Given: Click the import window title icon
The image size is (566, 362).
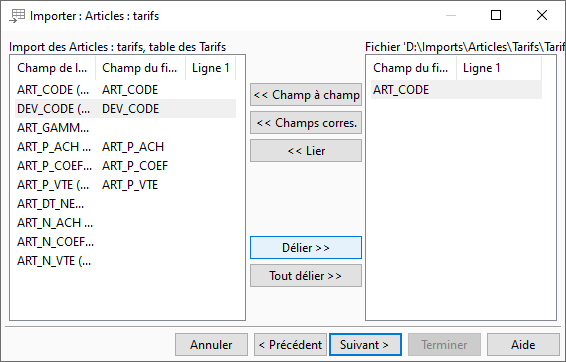Looking at the screenshot, I should [17, 16].
